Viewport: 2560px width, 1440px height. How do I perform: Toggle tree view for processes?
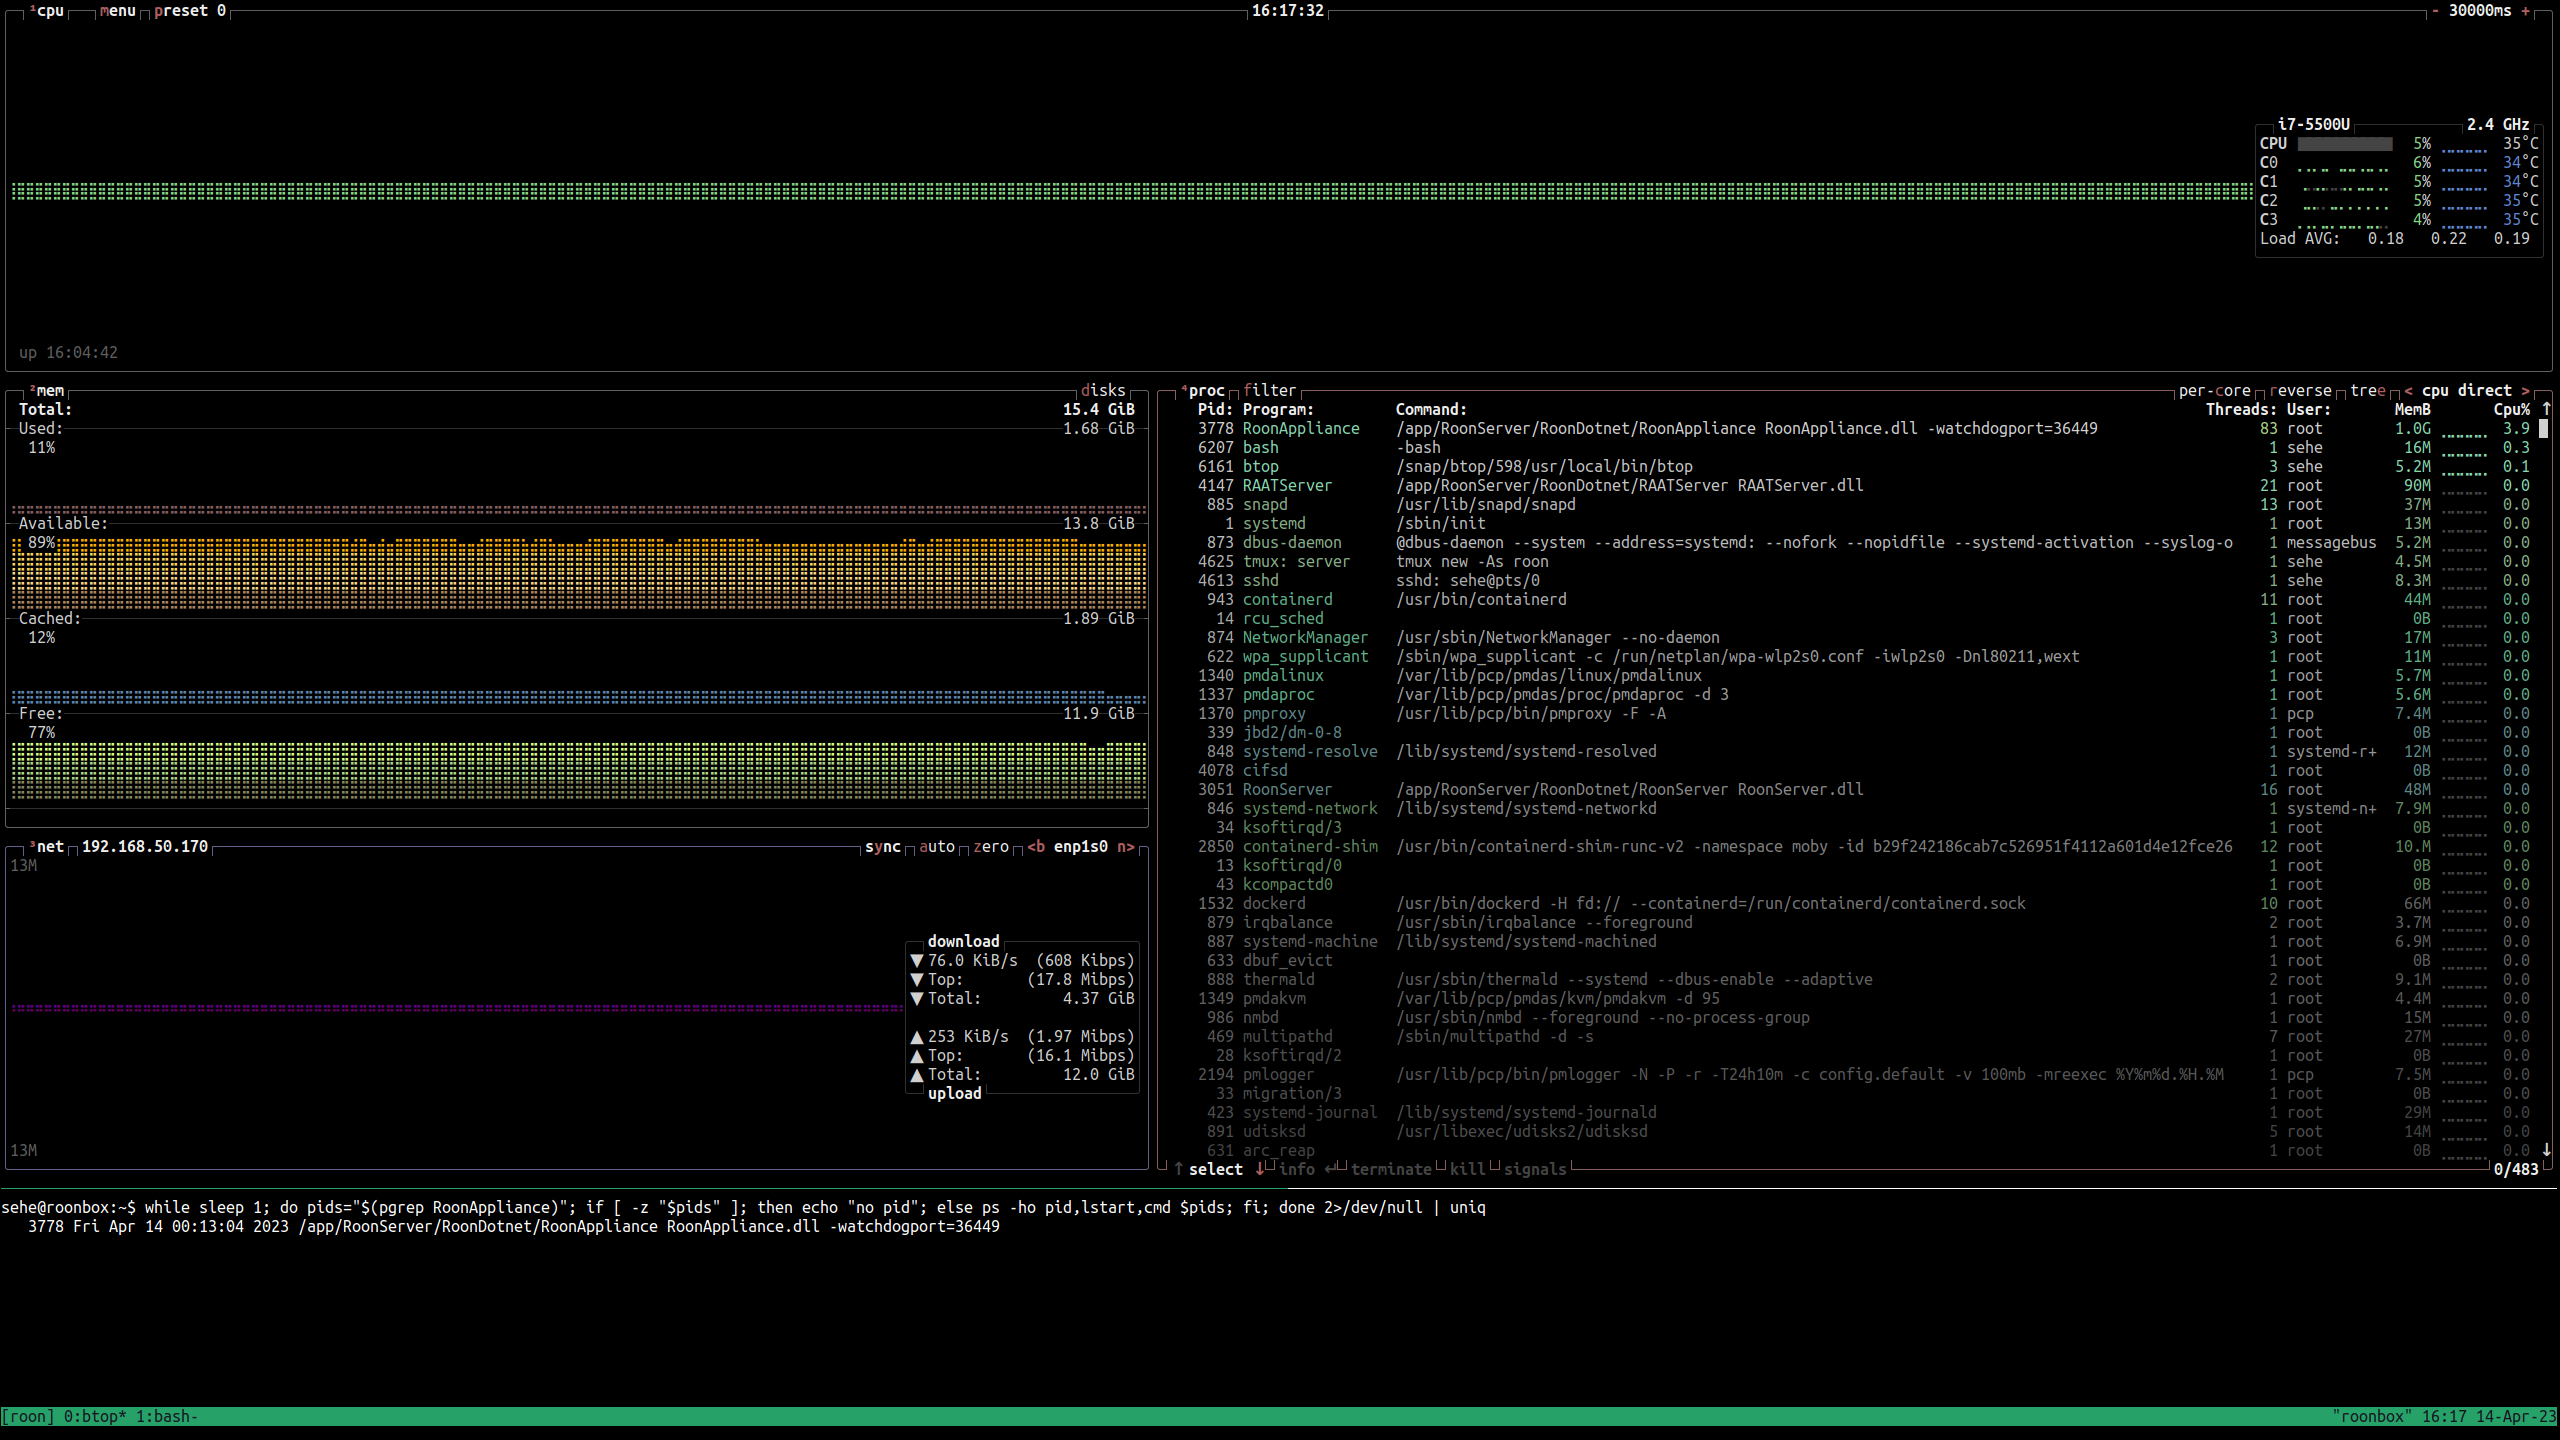2367,391
